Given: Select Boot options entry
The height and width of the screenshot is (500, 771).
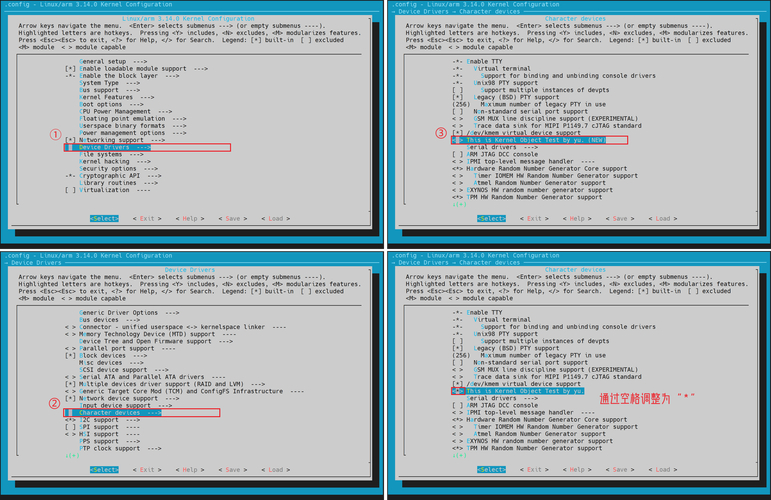Looking at the screenshot, I should tap(111, 104).
